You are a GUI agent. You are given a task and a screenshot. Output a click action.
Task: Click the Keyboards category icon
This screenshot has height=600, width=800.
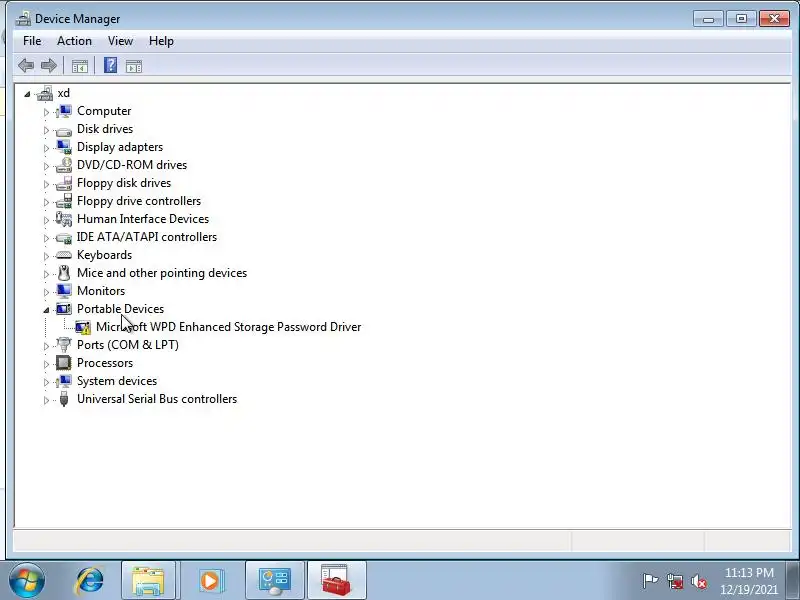click(64, 255)
